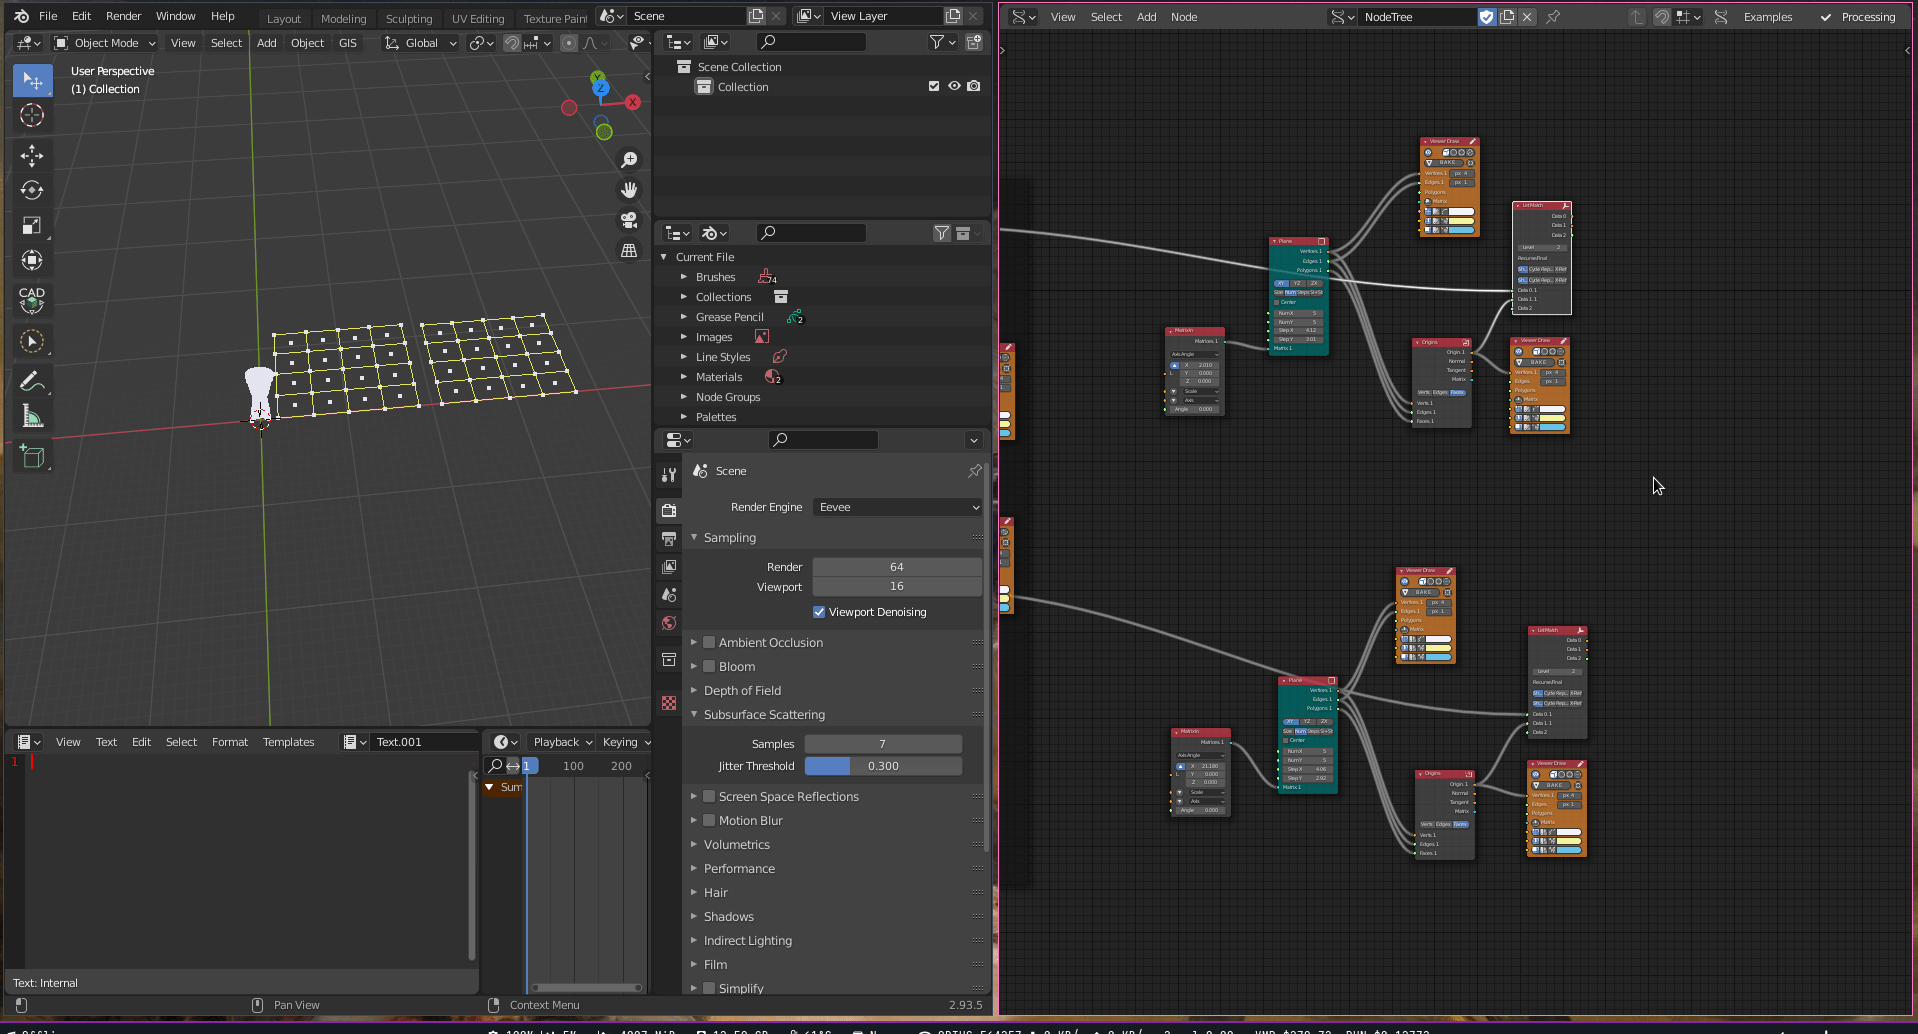This screenshot has height=1034, width=1918.
Task: Open the Global orientation dropdown
Action: click(x=421, y=43)
